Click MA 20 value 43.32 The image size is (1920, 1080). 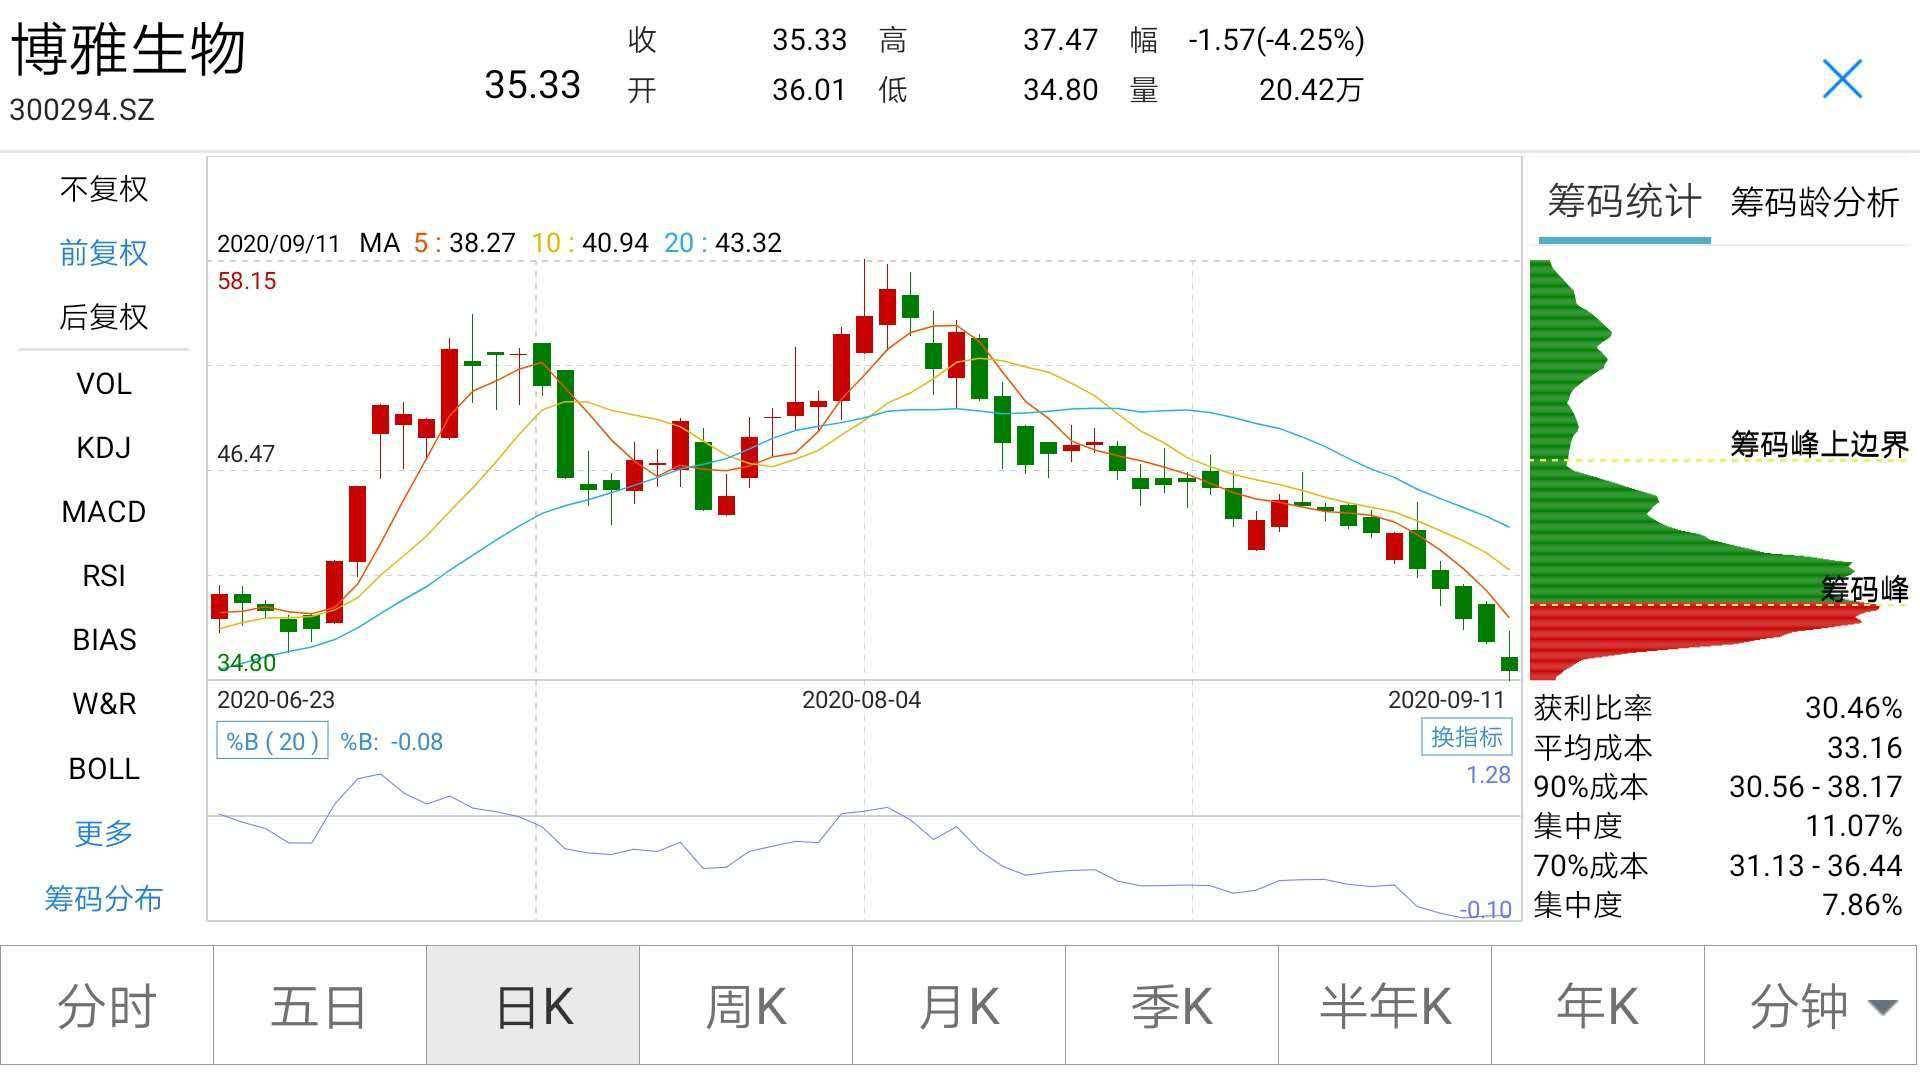coord(748,243)
